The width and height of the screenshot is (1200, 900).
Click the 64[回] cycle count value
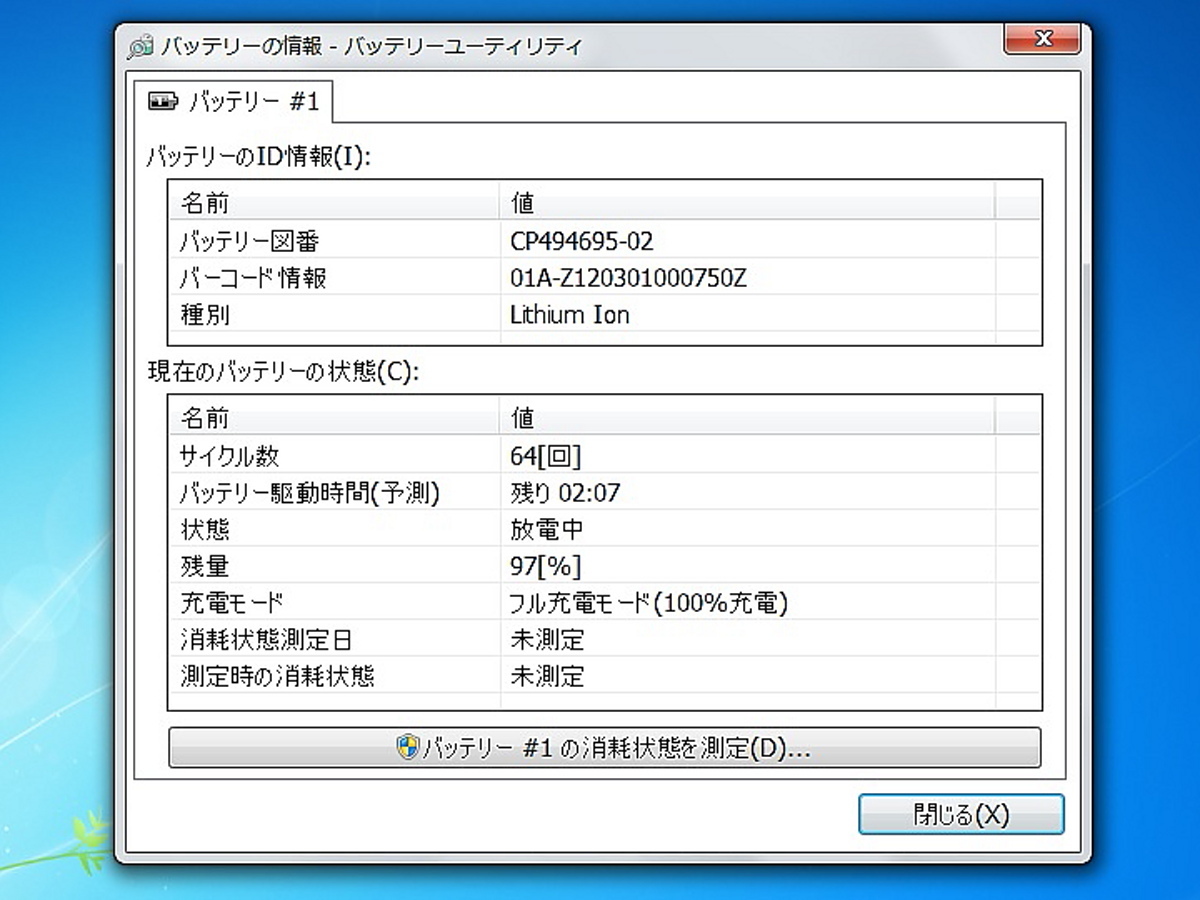(x=546, y=456)
